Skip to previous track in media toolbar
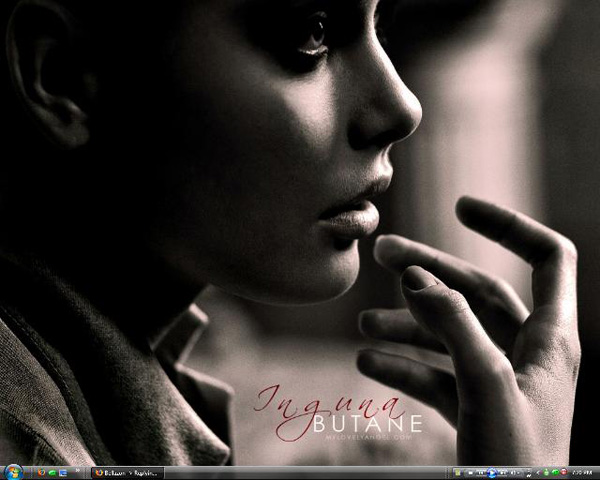This screenshot has width=600, height=480. pos(481,472)
